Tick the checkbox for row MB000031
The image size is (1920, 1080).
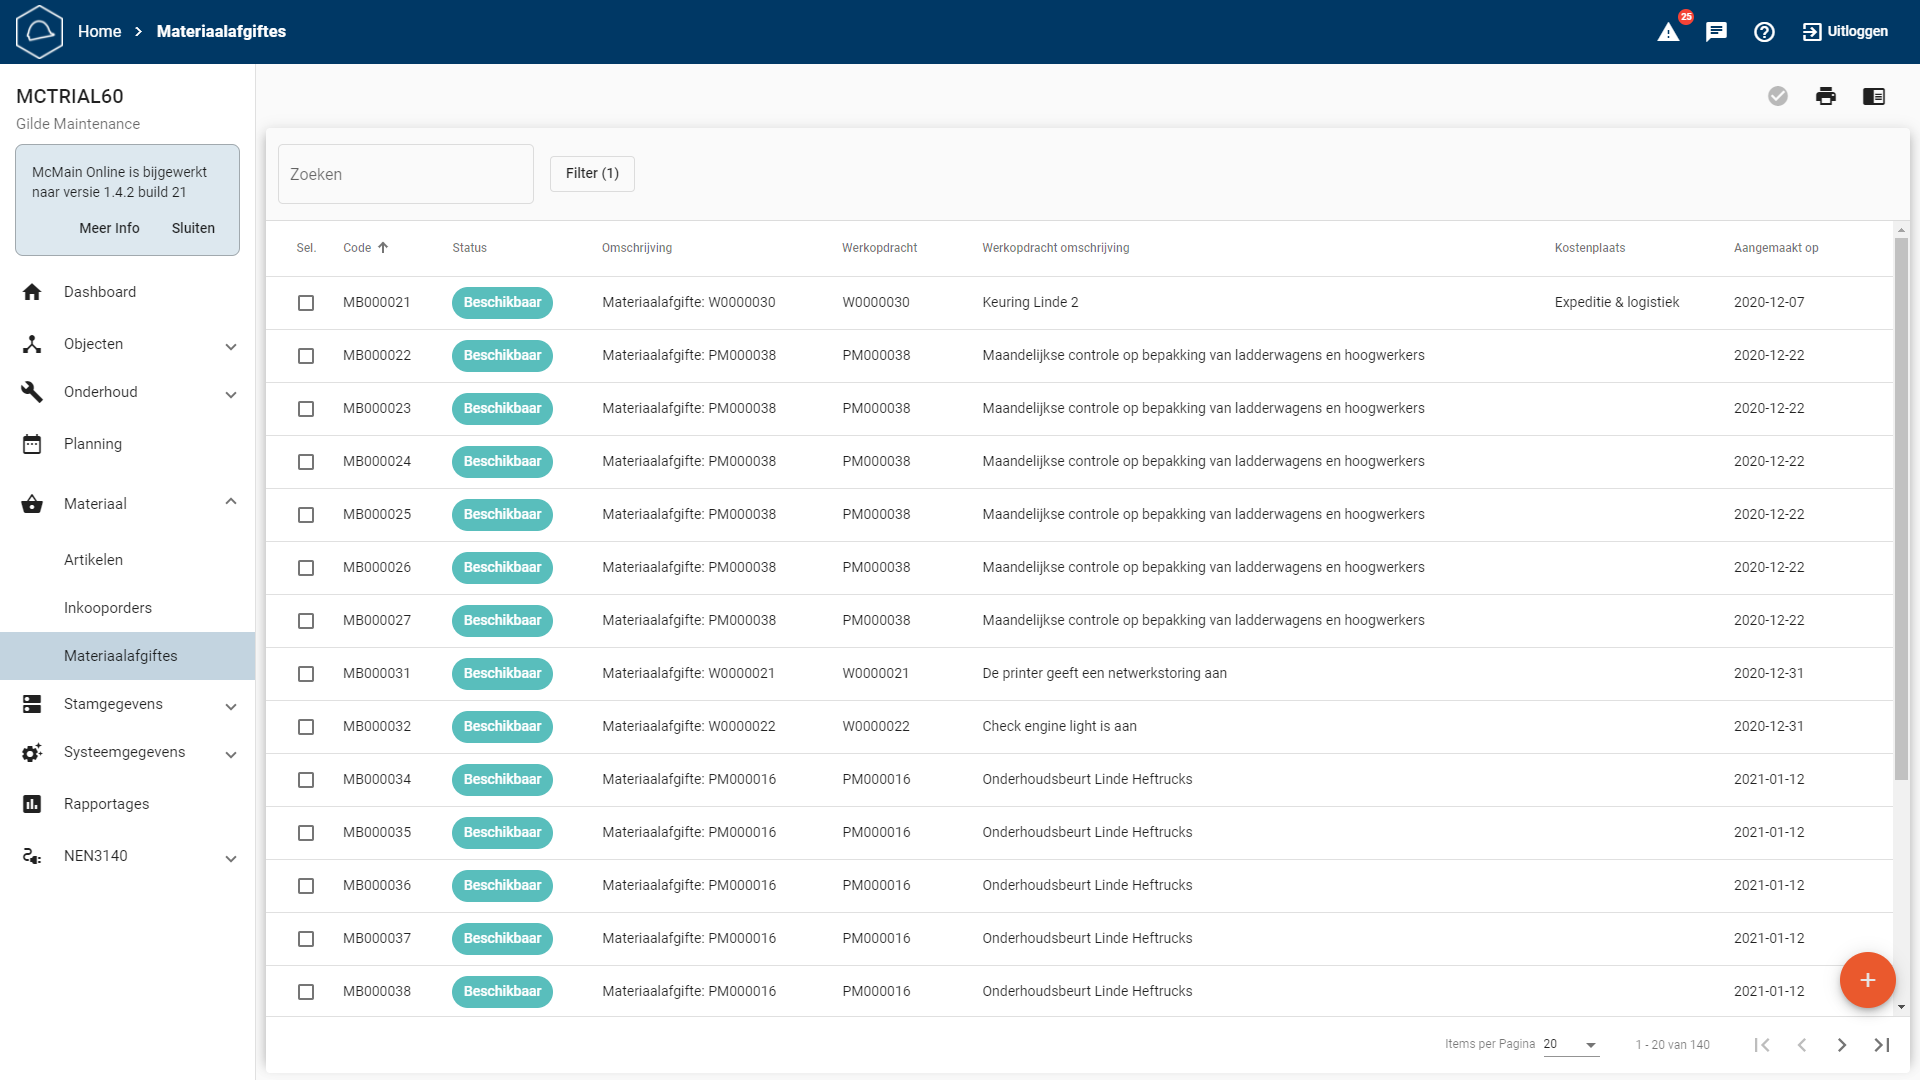click(306, 674)
